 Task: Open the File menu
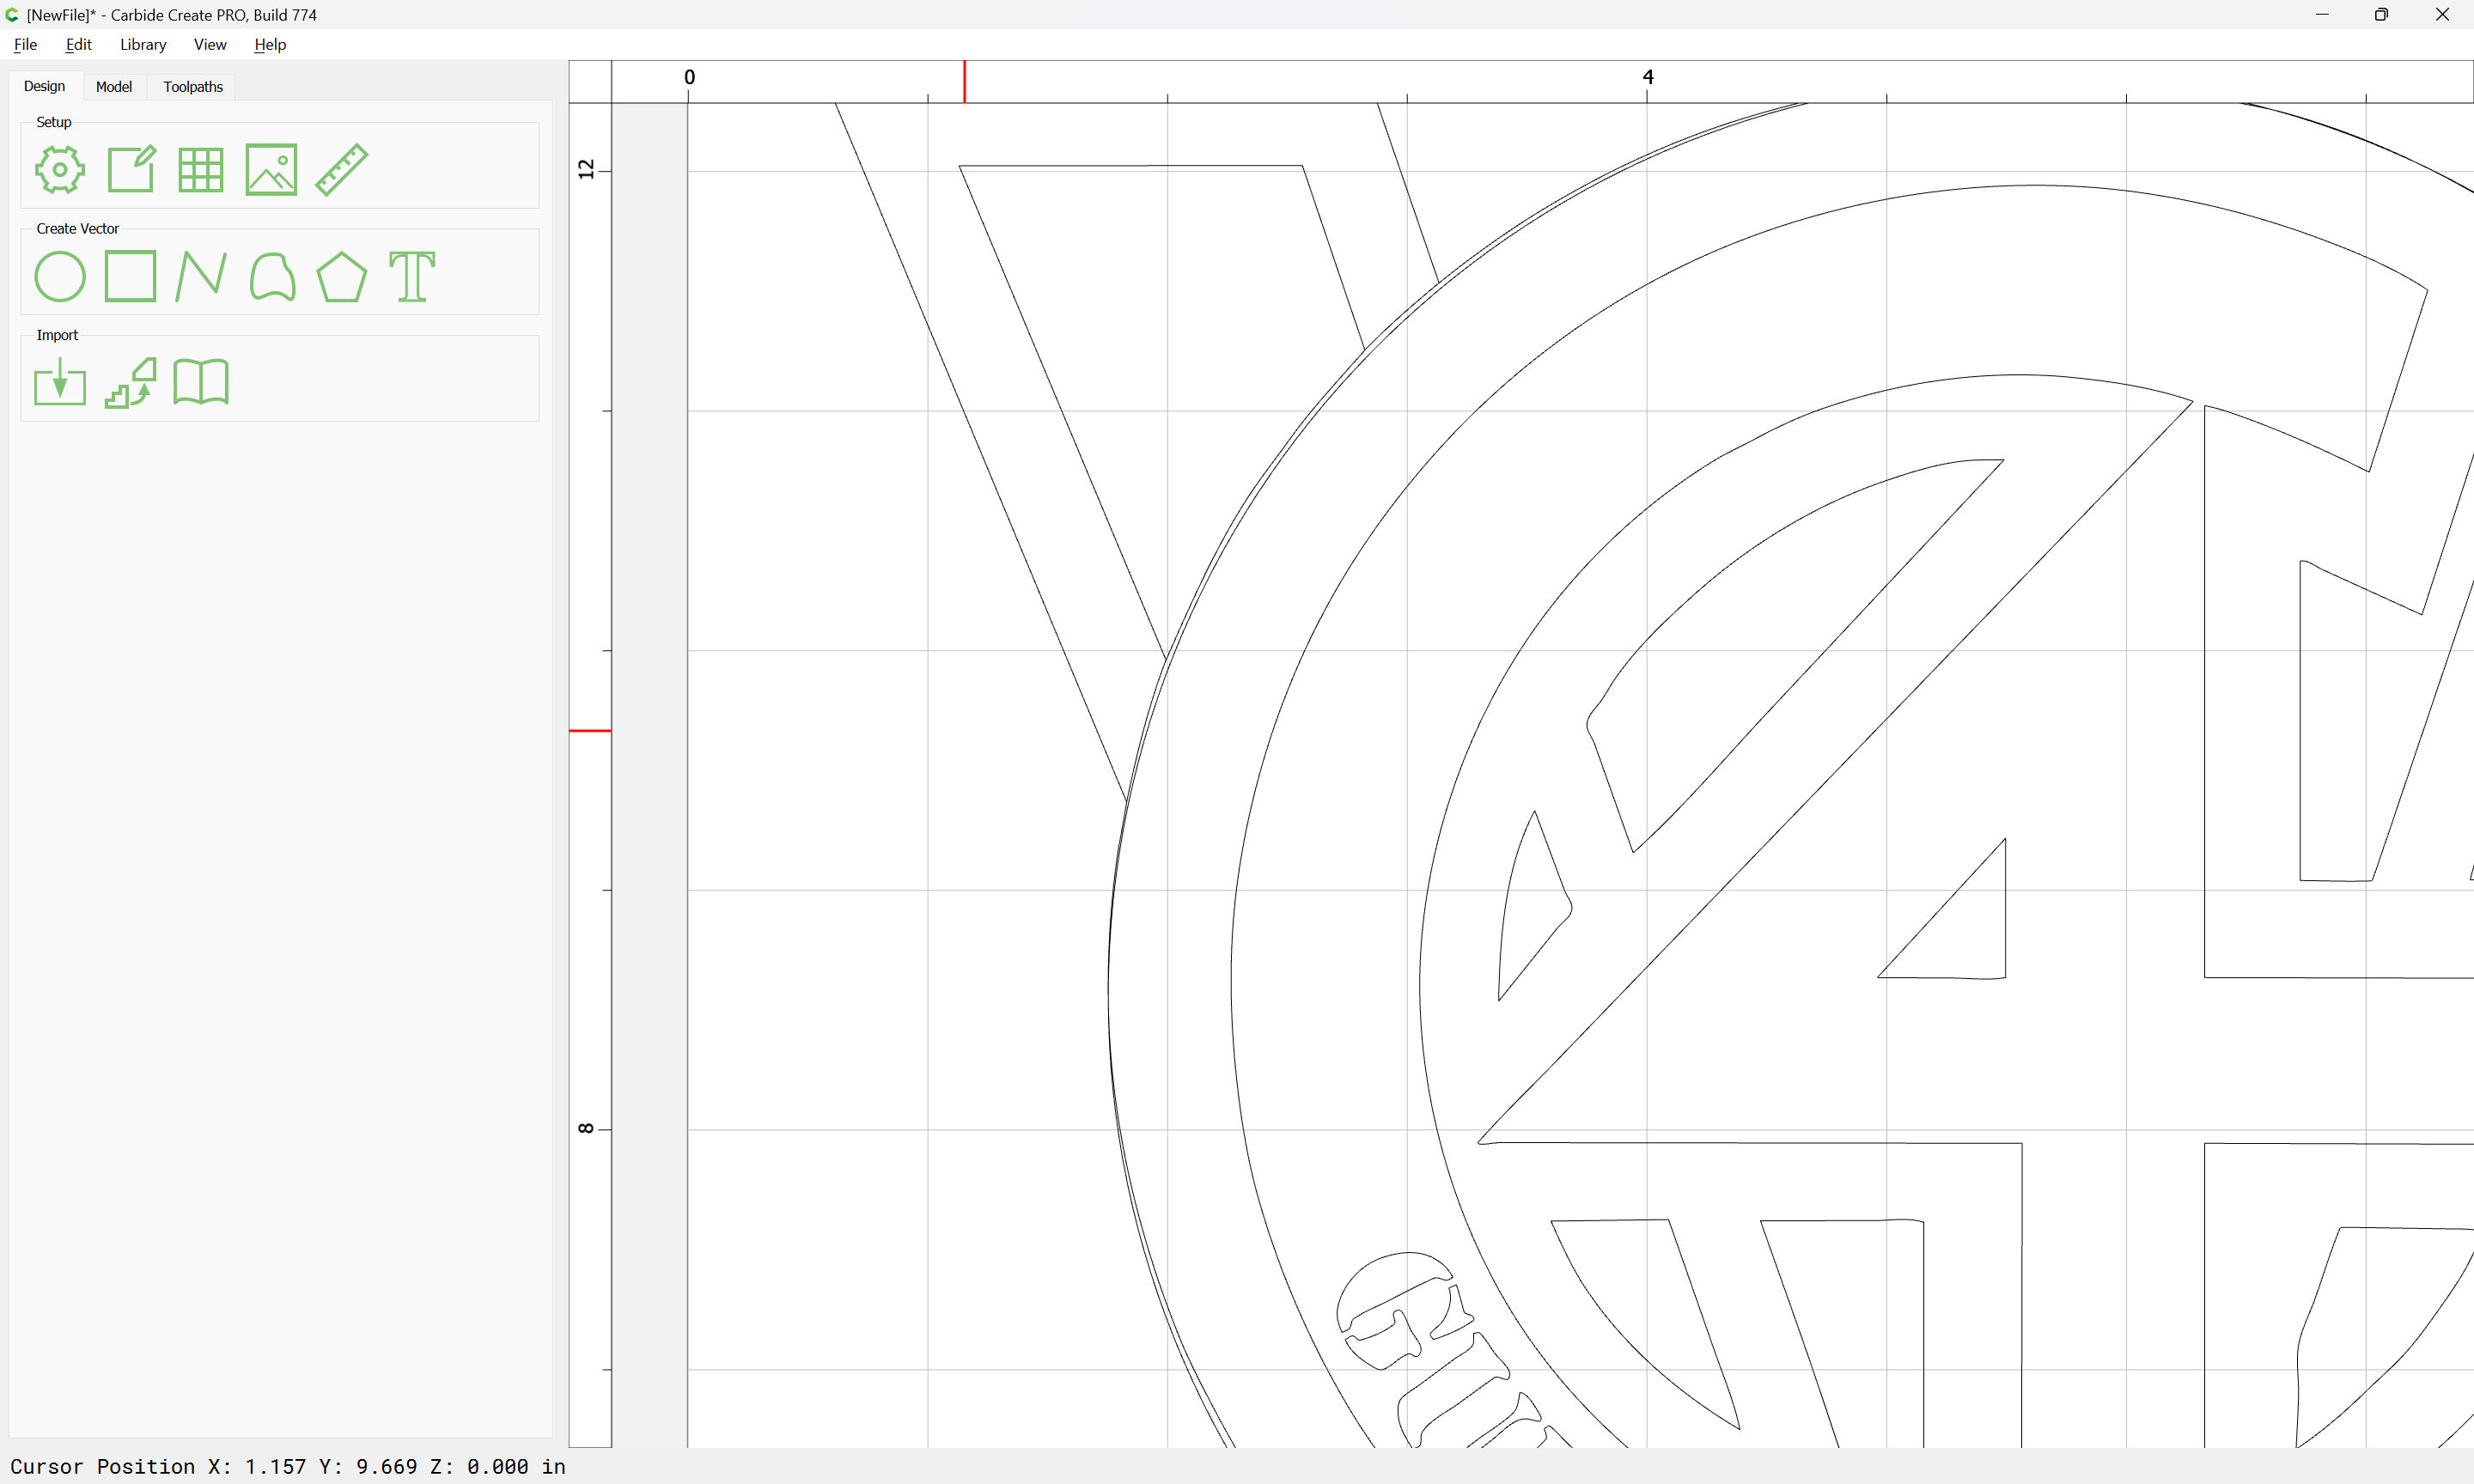tap(26, 44)
